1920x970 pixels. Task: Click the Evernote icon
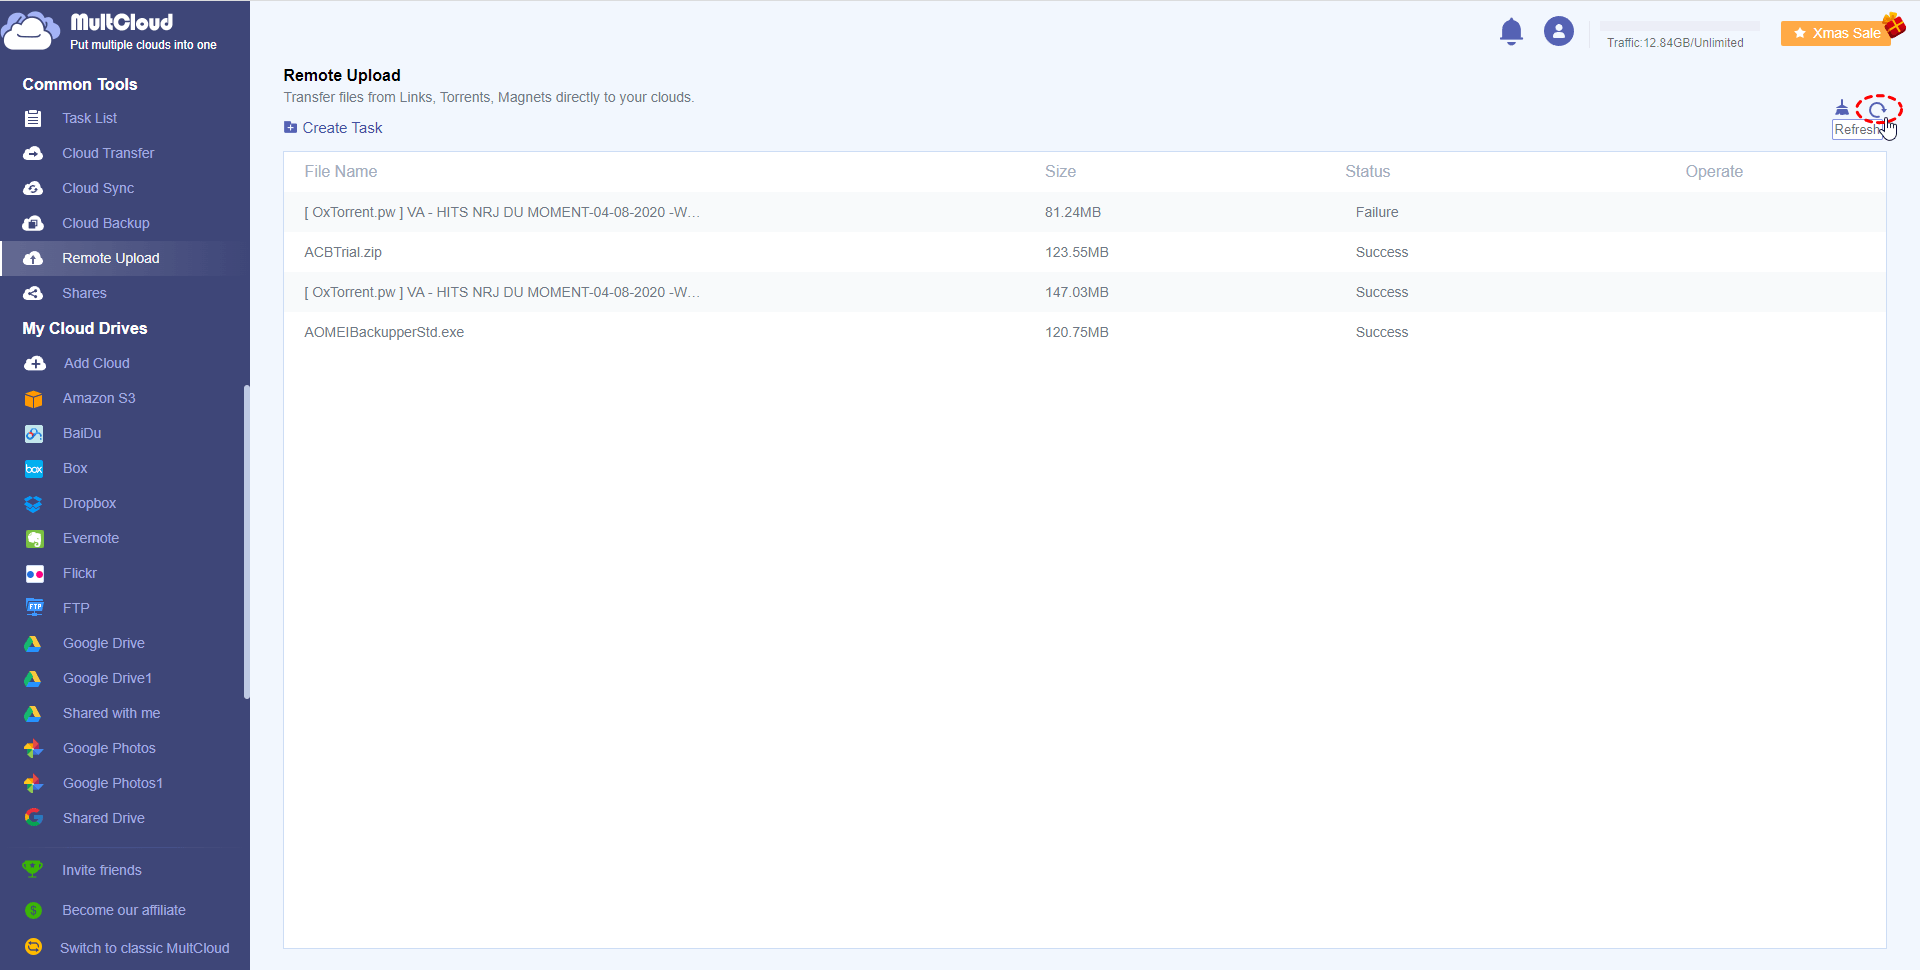coord(34,538)
